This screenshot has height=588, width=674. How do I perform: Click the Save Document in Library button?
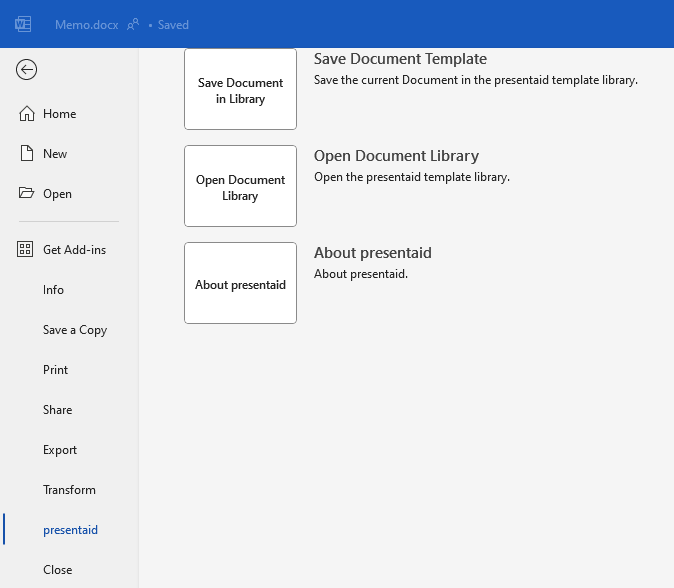(240, 89)
